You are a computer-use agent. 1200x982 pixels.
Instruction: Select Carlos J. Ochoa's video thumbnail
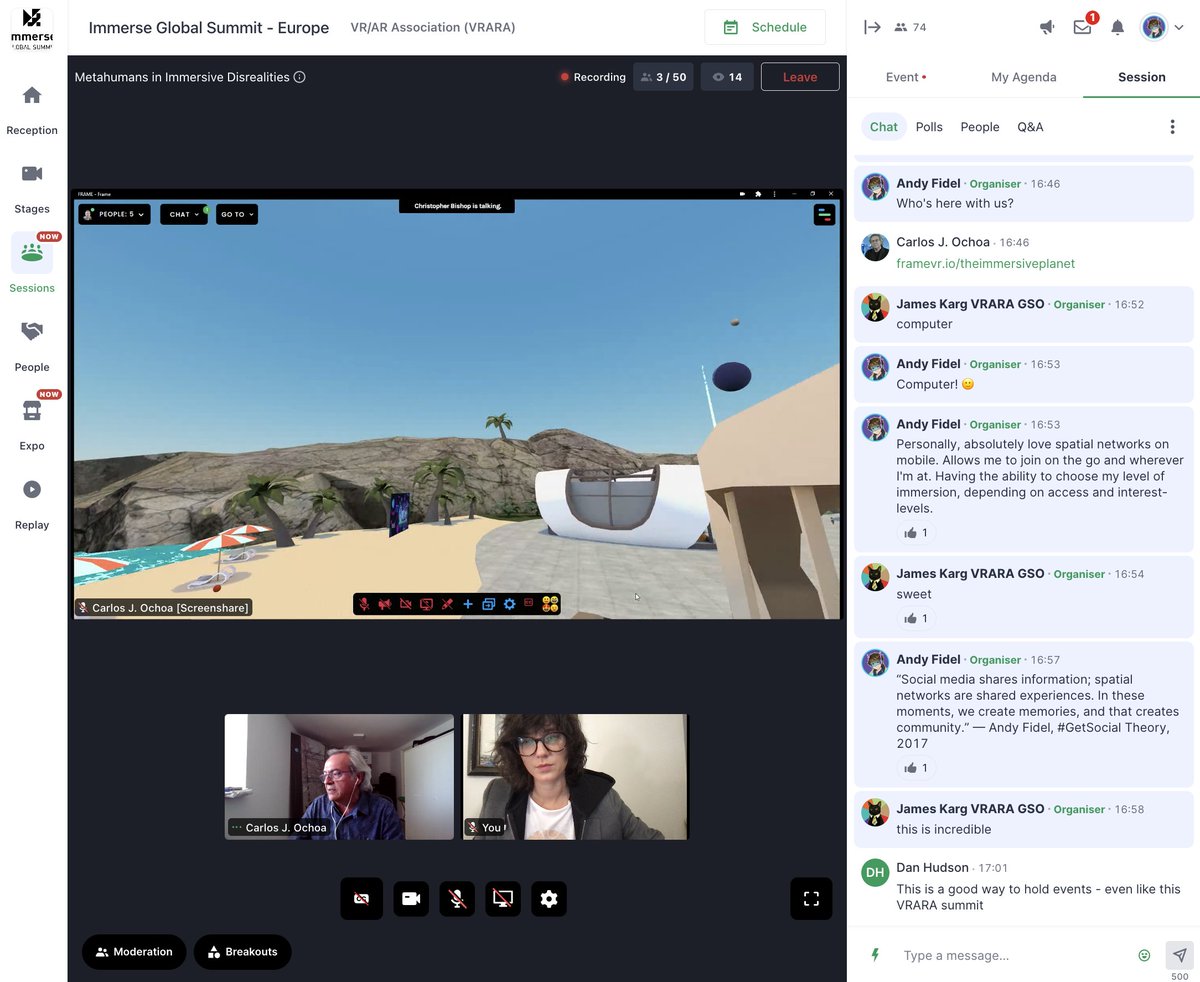339,777
